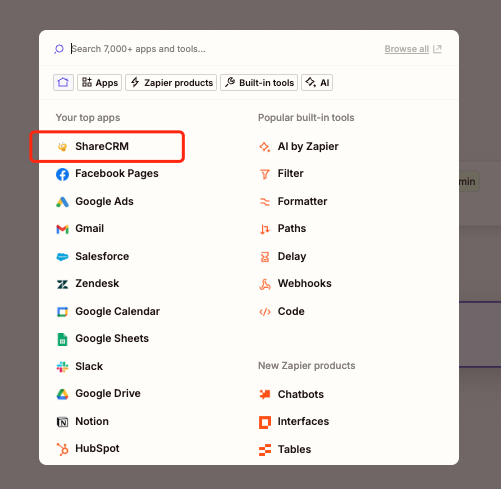Switch to the Home filter tab

[63, 82]
